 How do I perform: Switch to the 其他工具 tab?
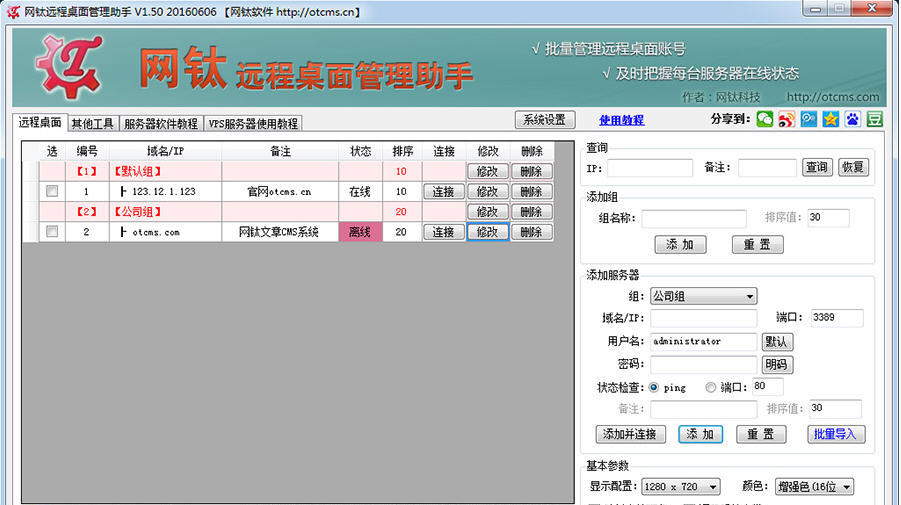pos(93,124)
